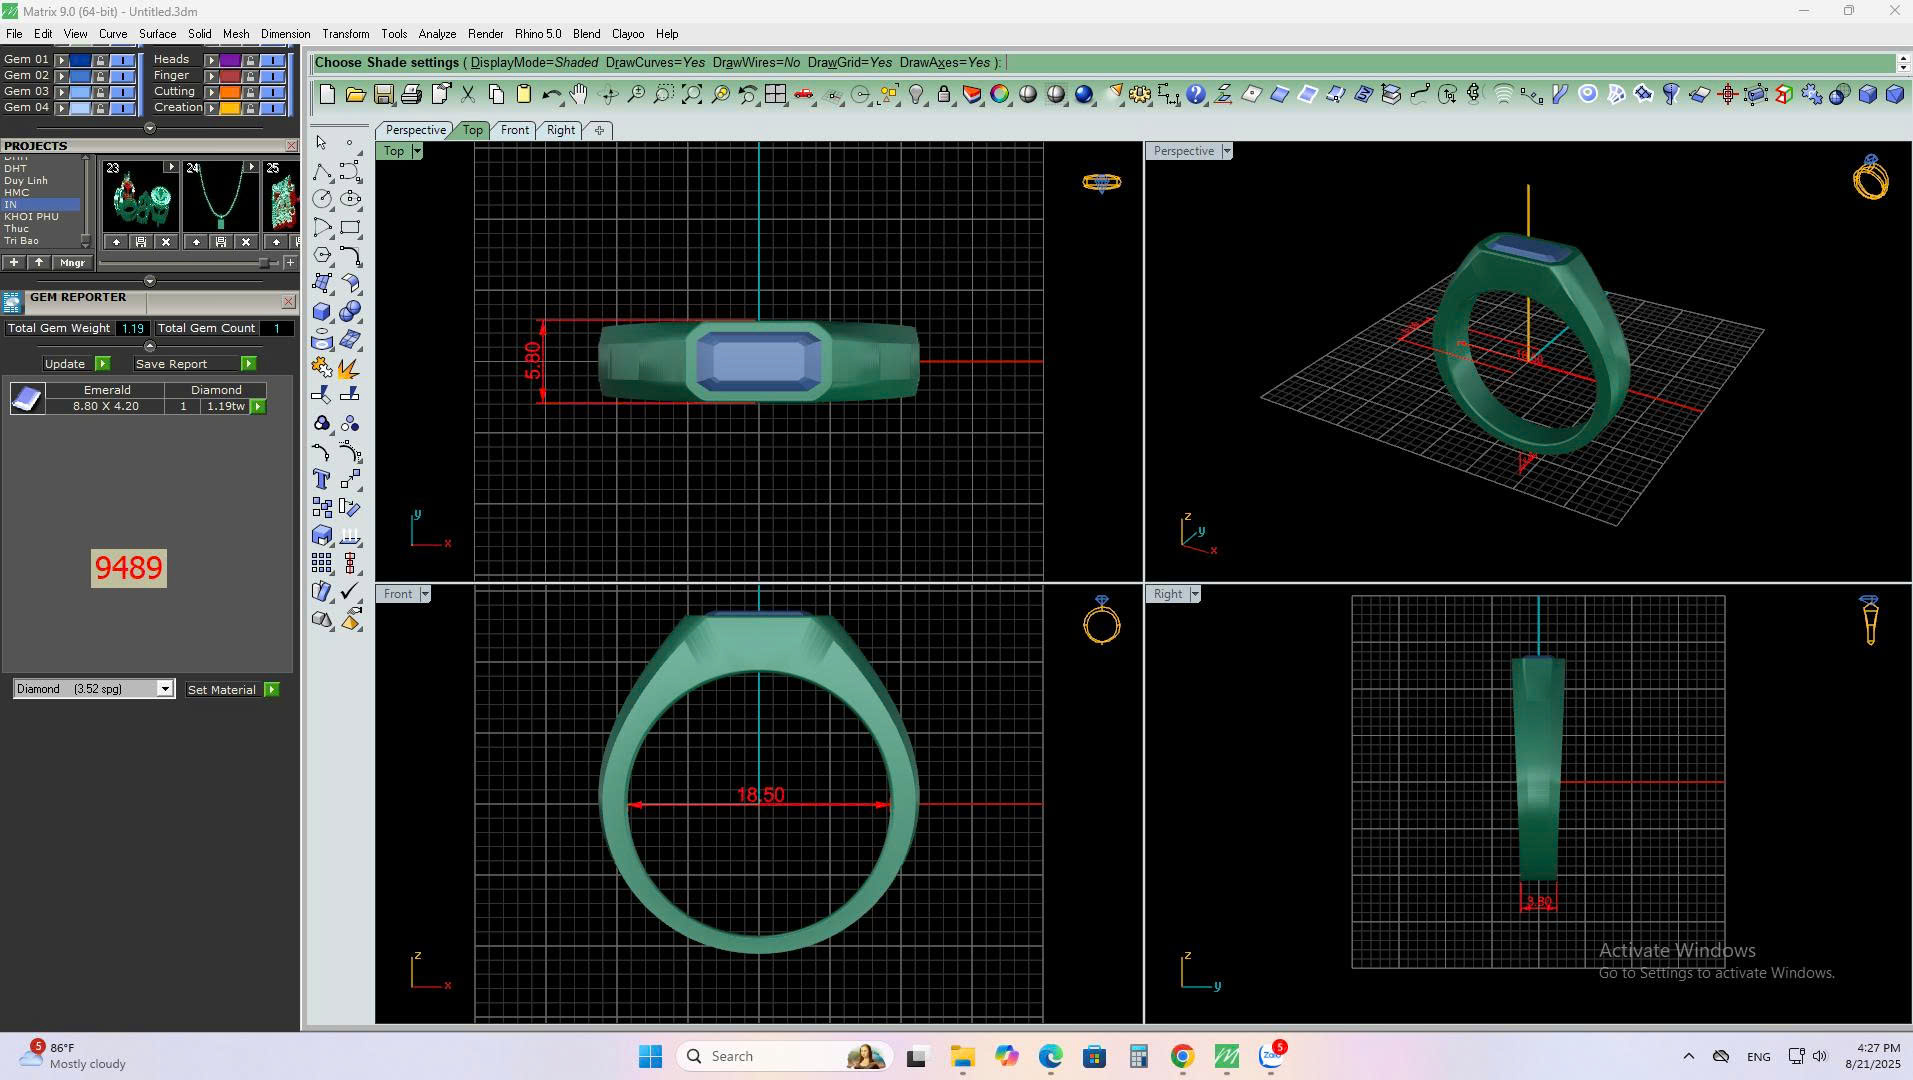Screen dimensions: 1913x1080
Task: Click the blue render sphere icon
Action: tap(1084, 95)
